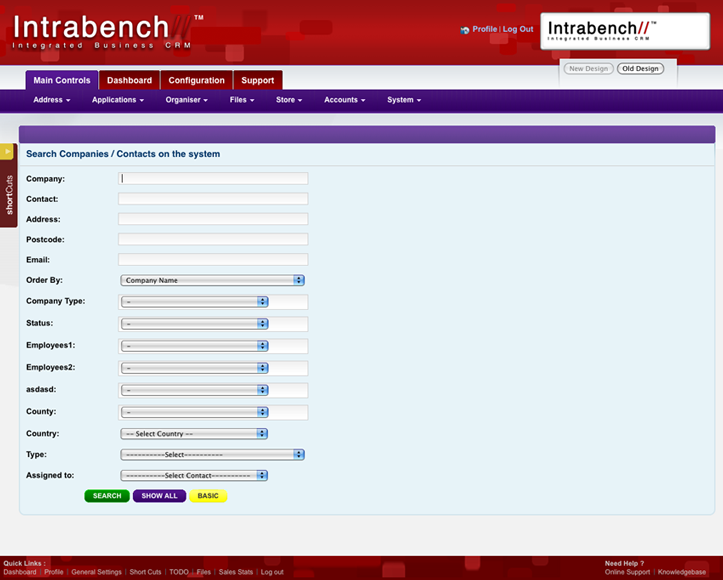Screen dimensions: 723x580
Task: Focus the Contact input field
Action: click(x=213, y=199)
